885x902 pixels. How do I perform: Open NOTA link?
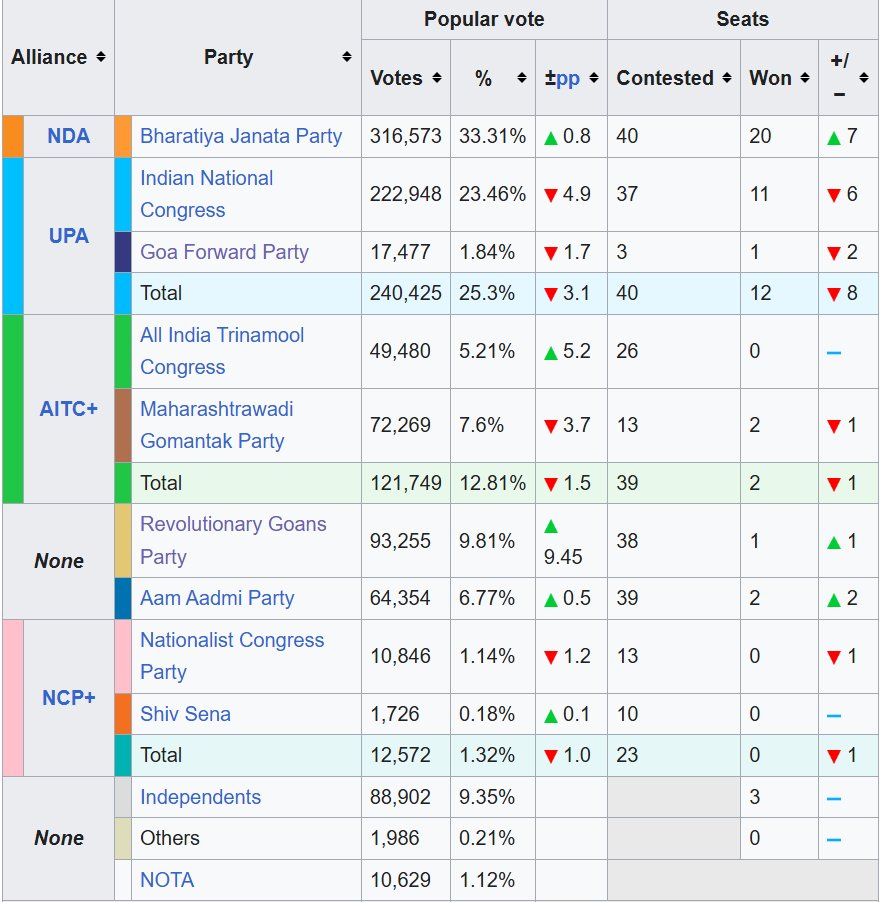(167, 880)
